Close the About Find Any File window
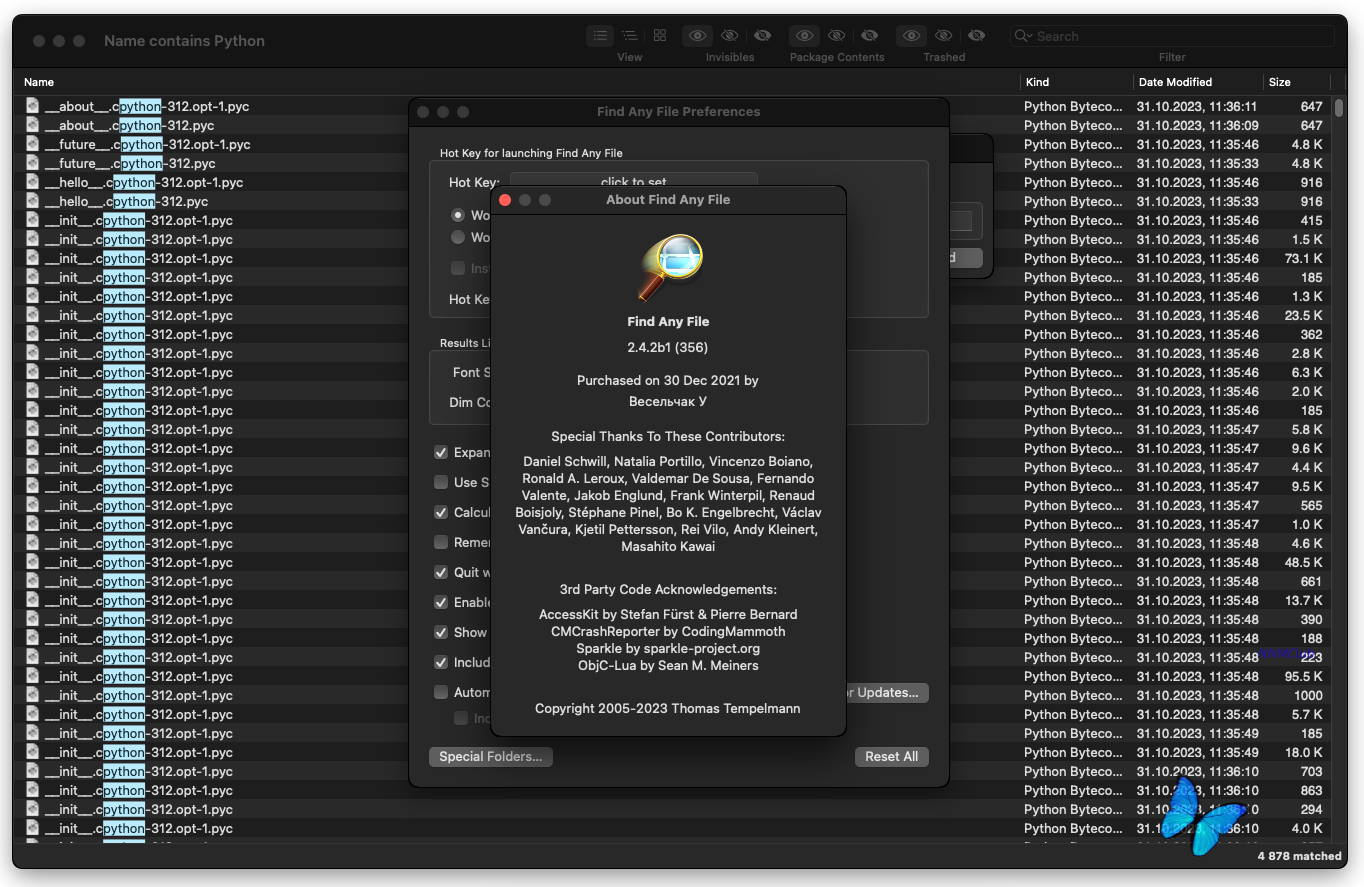Screen dimensions: 1364x887 505,200
